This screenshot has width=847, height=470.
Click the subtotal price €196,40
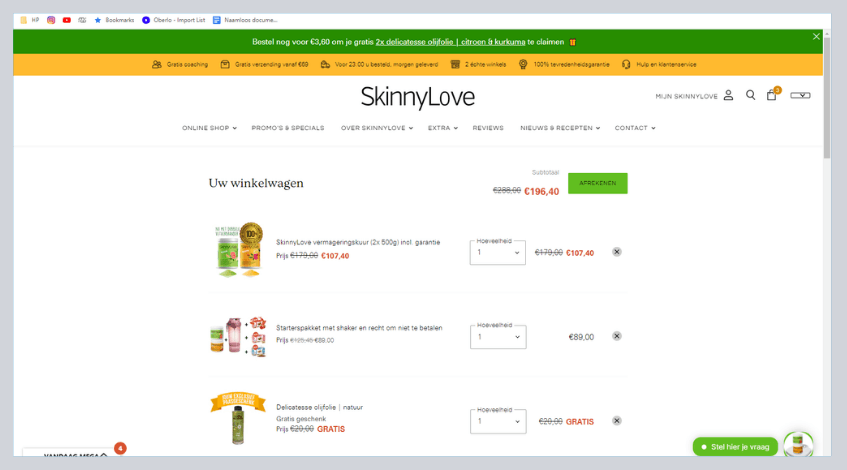pyautogui.click(x=541, y=192)
